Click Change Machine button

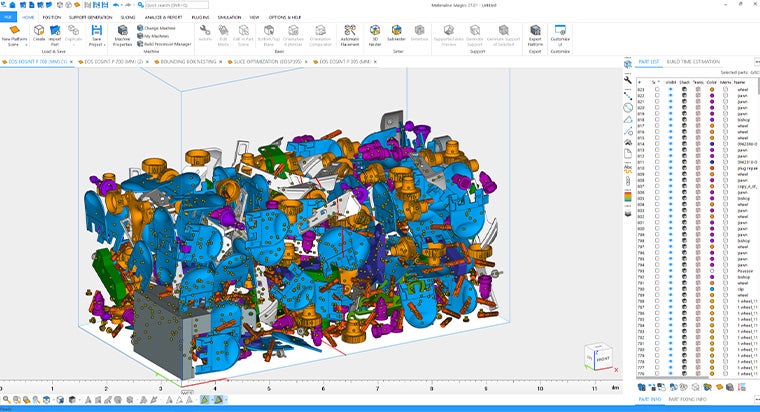tap(156, 28)
